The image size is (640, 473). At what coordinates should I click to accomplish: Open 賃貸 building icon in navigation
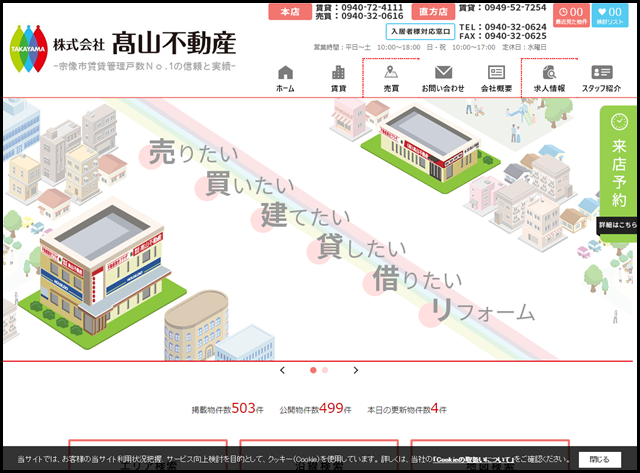coord(338,73)
